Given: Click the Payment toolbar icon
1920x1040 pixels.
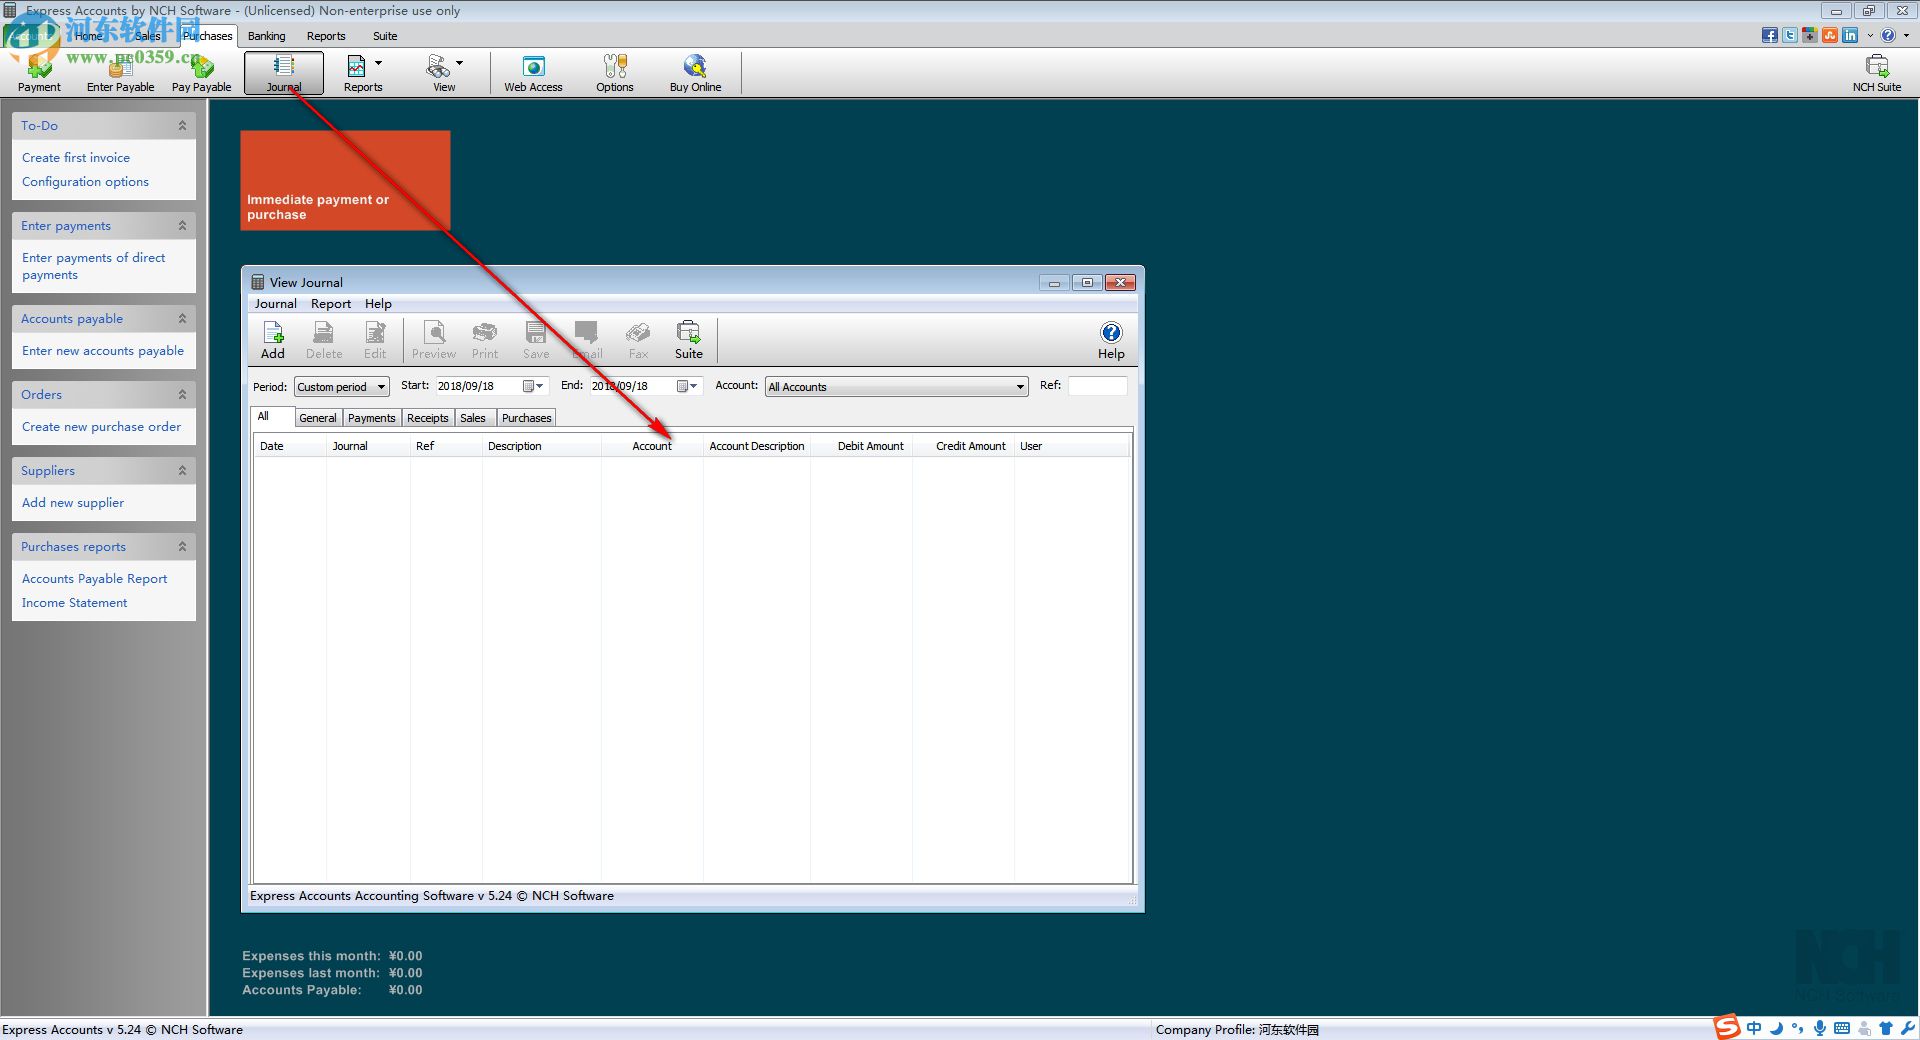Looking at the screenshot, I should pos(39,73).
